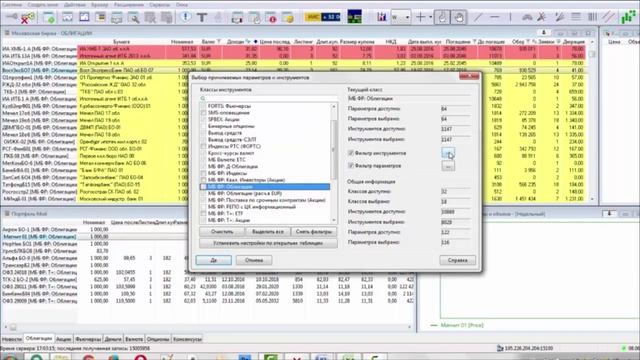Cancel the dialog with the Отмена button
This screenshot has height=360, width=640.
(x=254, y=260)
